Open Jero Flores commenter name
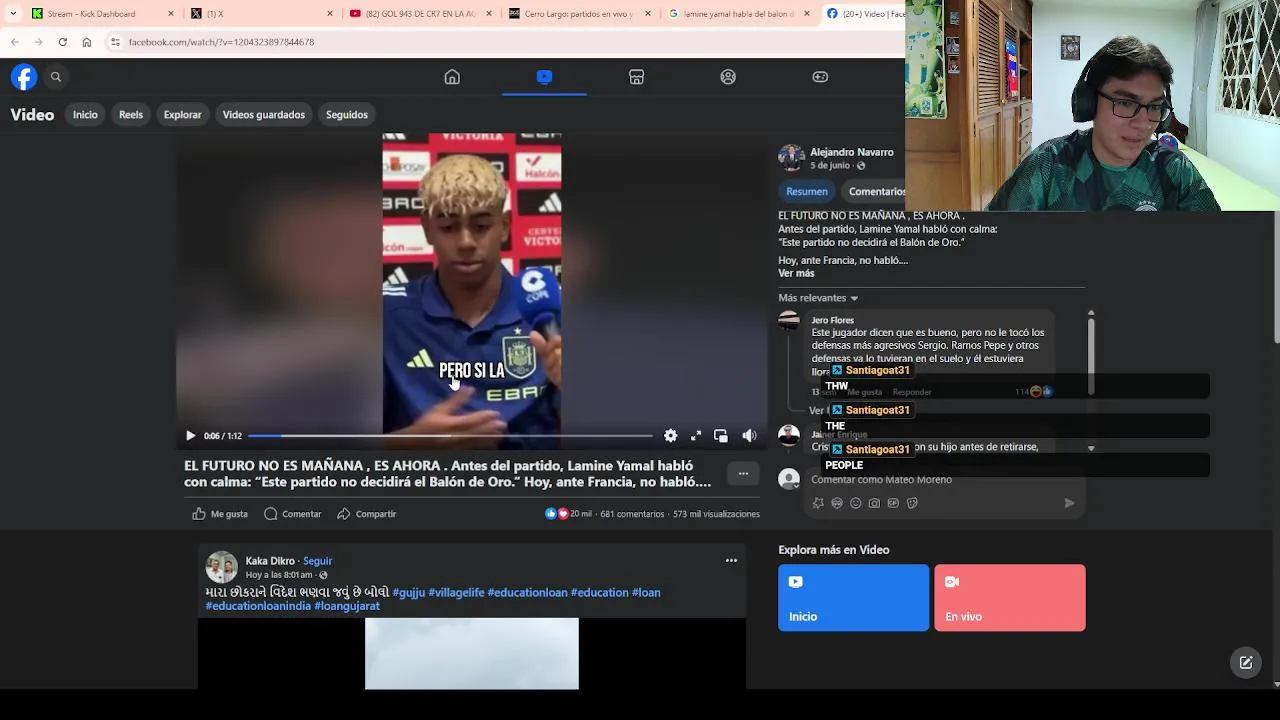The width and height of the screenshot is (1280, 720). [x=833, y=320]
